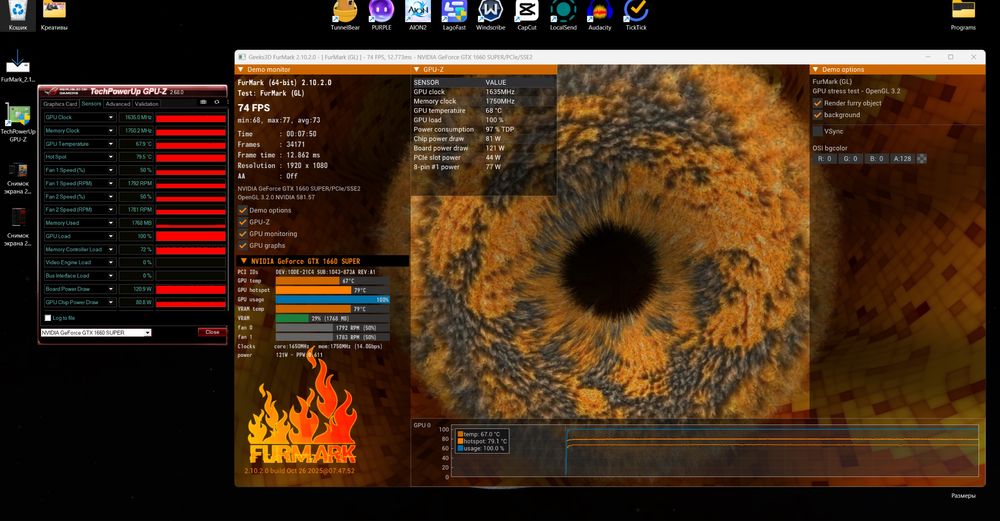Launch Audacity from the desktop

click(x=599, y=15)
